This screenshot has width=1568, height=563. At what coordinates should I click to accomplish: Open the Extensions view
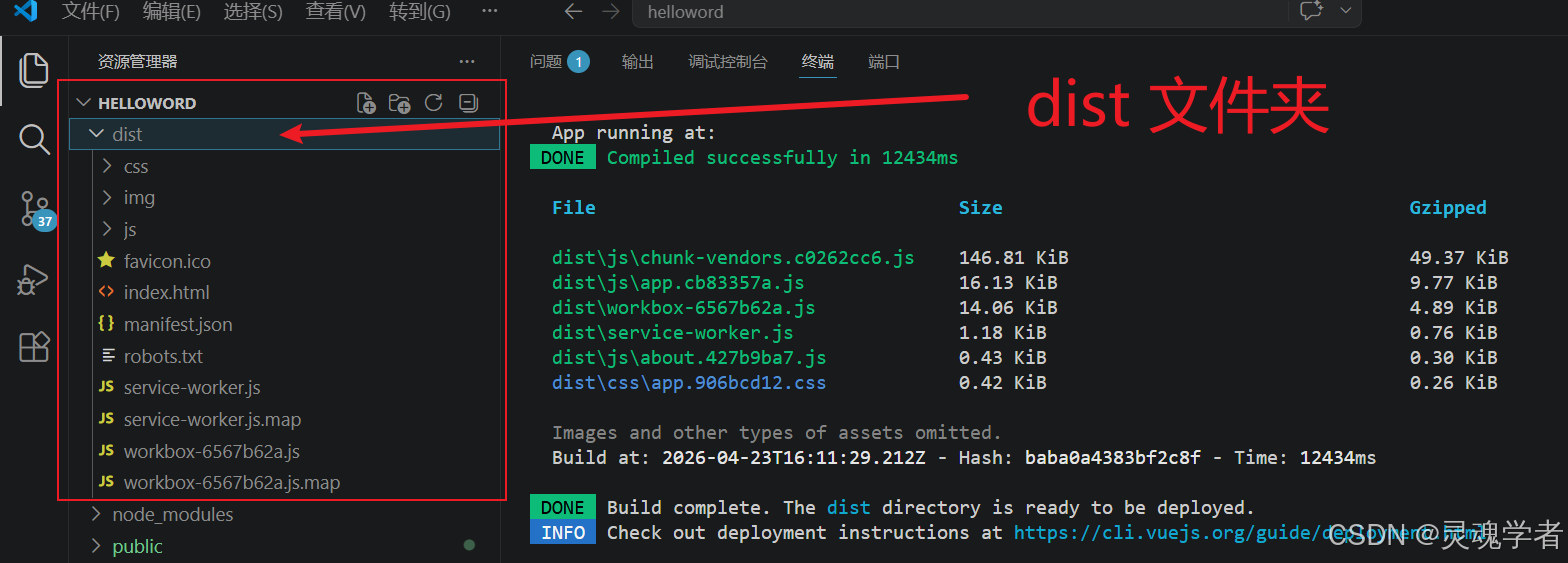coord(34,347)
